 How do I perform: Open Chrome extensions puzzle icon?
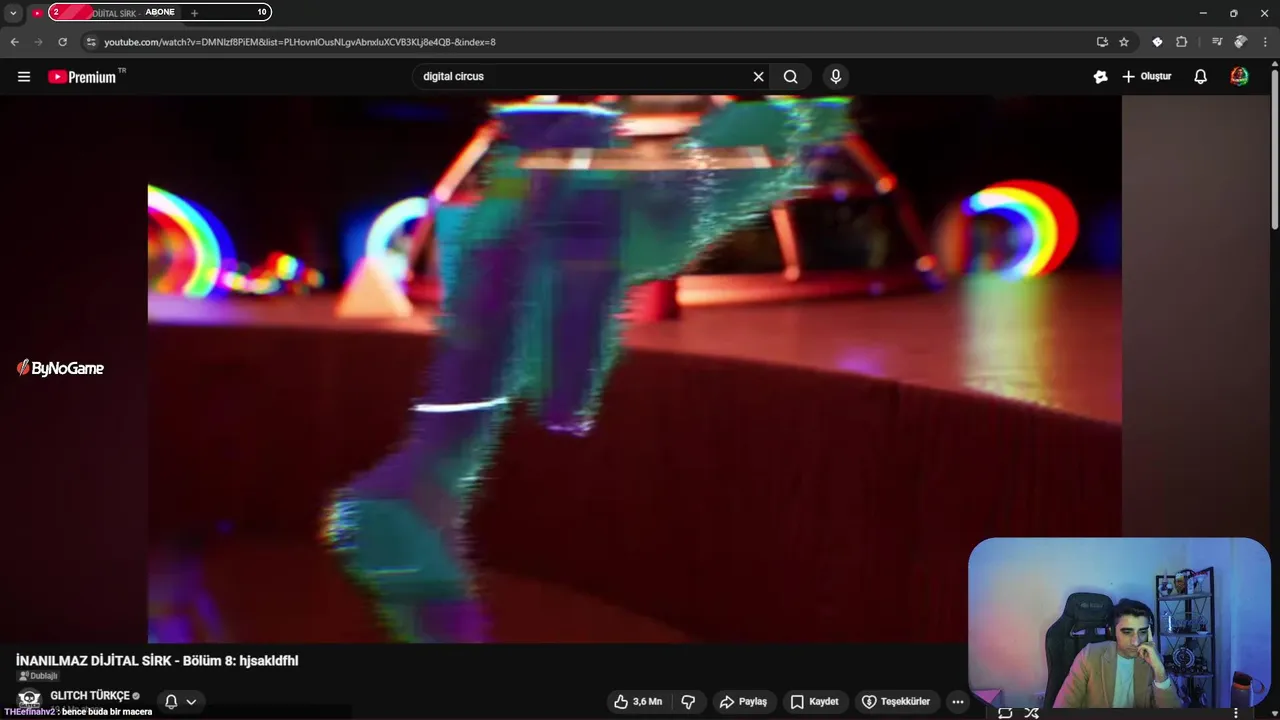point(1182,42)
